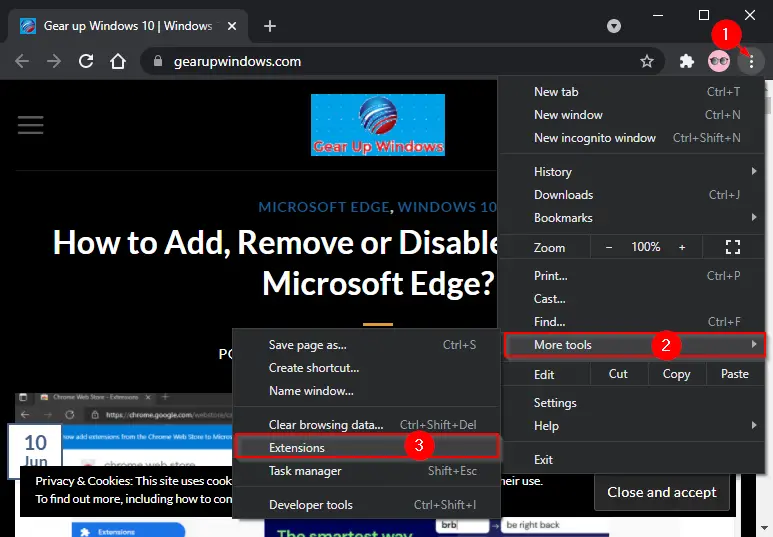Expand the Help submenu
This screenshot has height=537, width=773.
click(x=634, y=426)
